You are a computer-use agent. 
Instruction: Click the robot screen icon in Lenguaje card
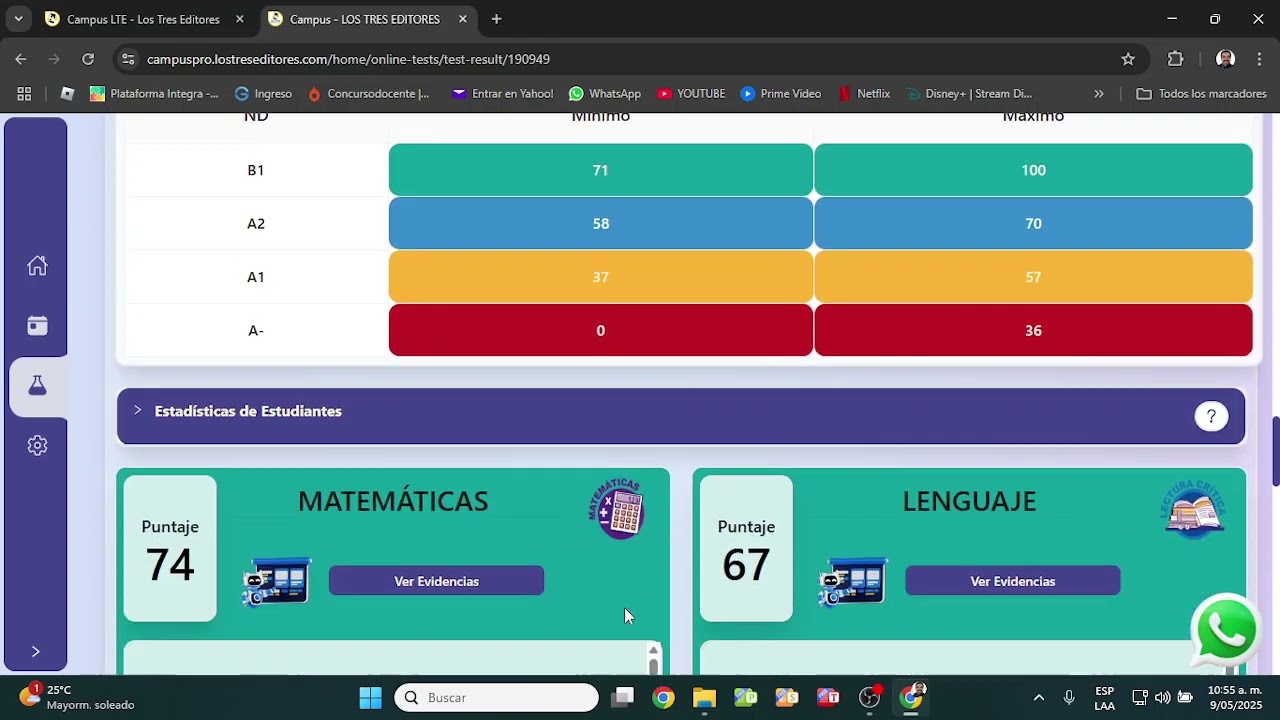[x=853, y=582]
